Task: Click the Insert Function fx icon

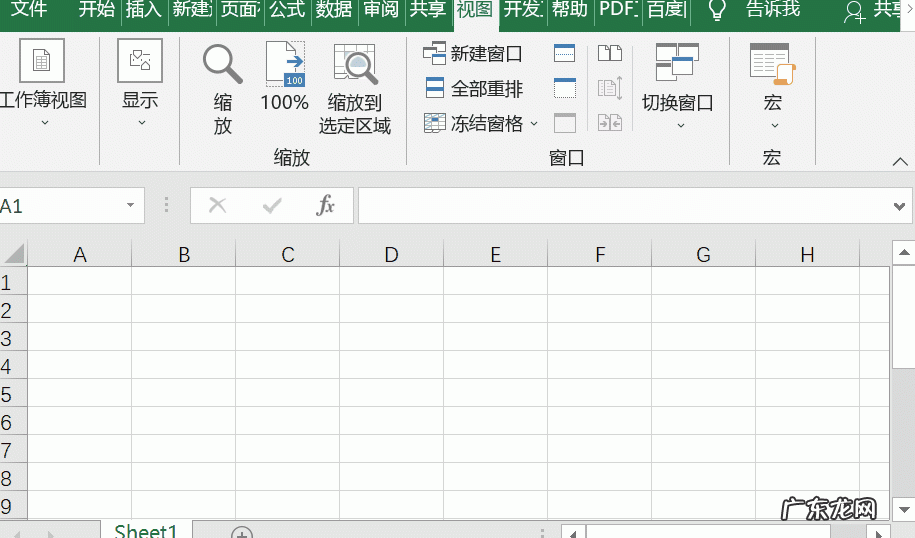Action: [x=325, y=206]
